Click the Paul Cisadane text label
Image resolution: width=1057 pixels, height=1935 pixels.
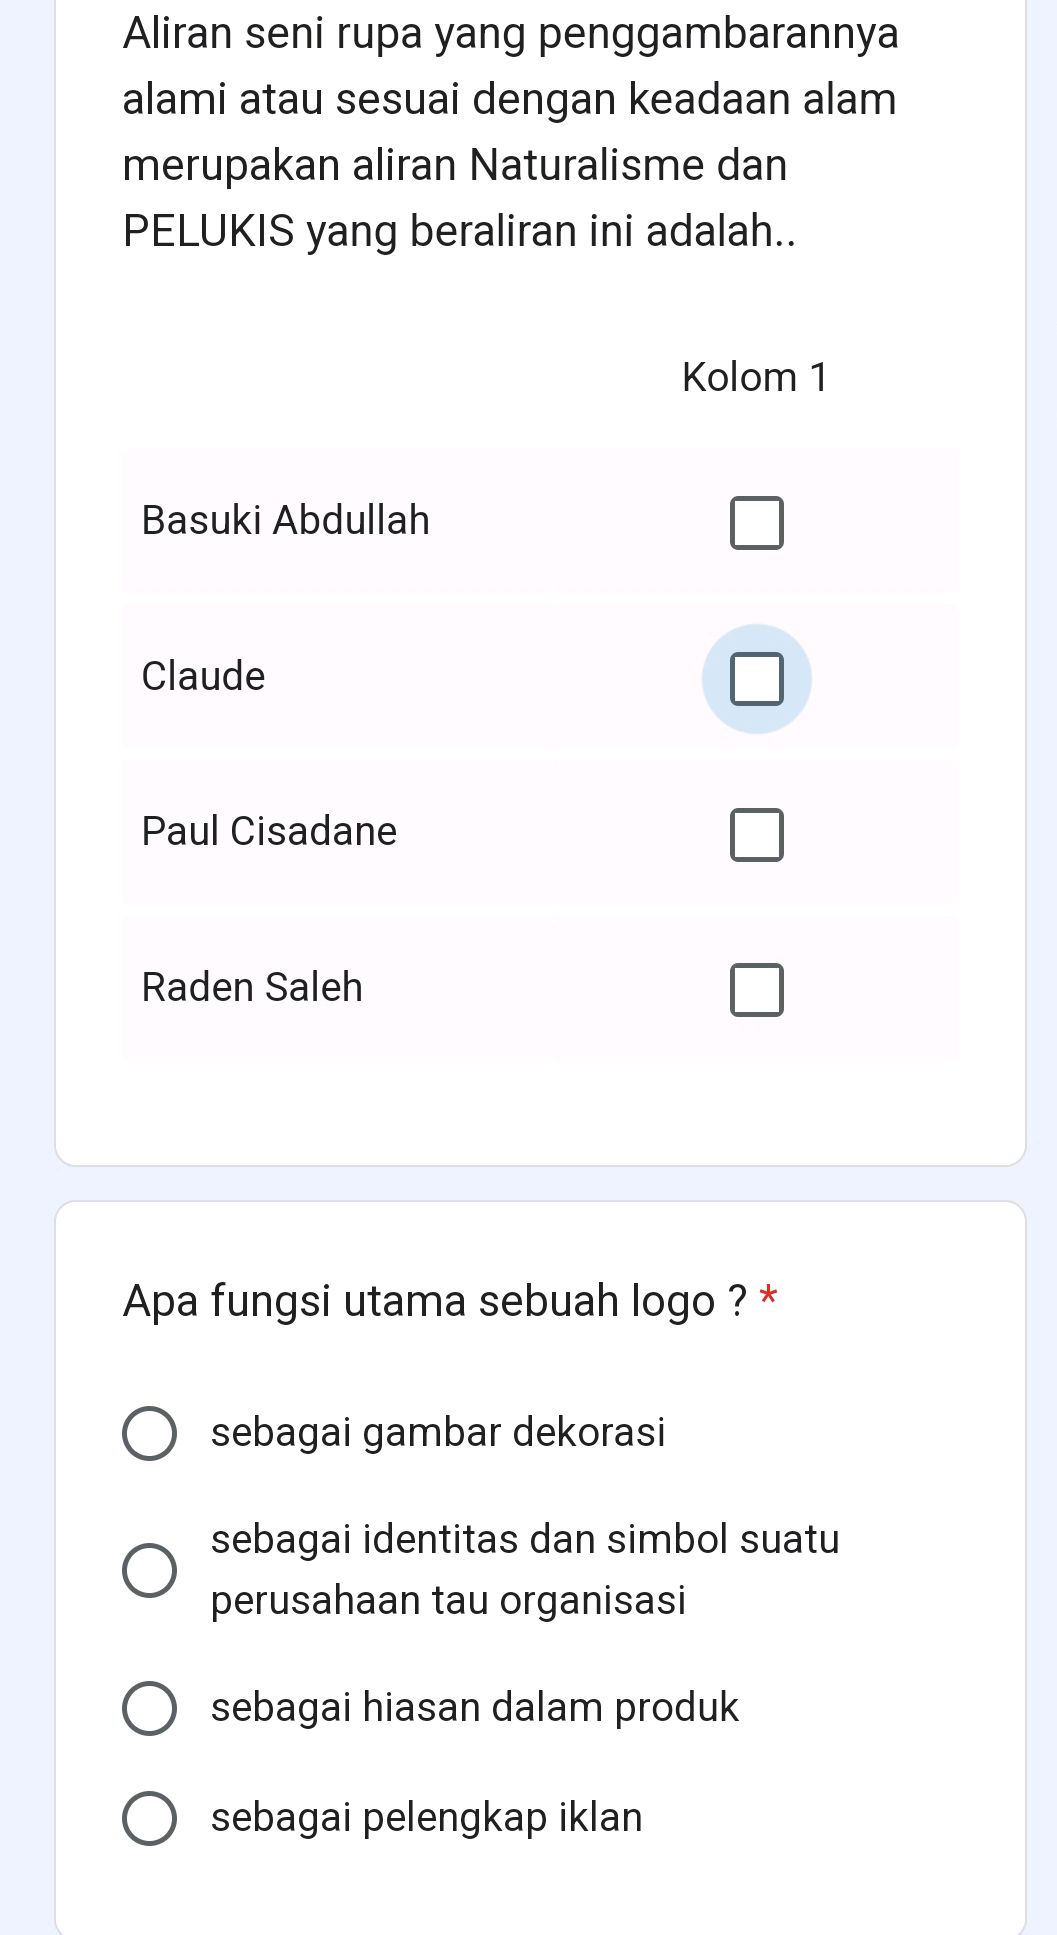pos(267,831)
